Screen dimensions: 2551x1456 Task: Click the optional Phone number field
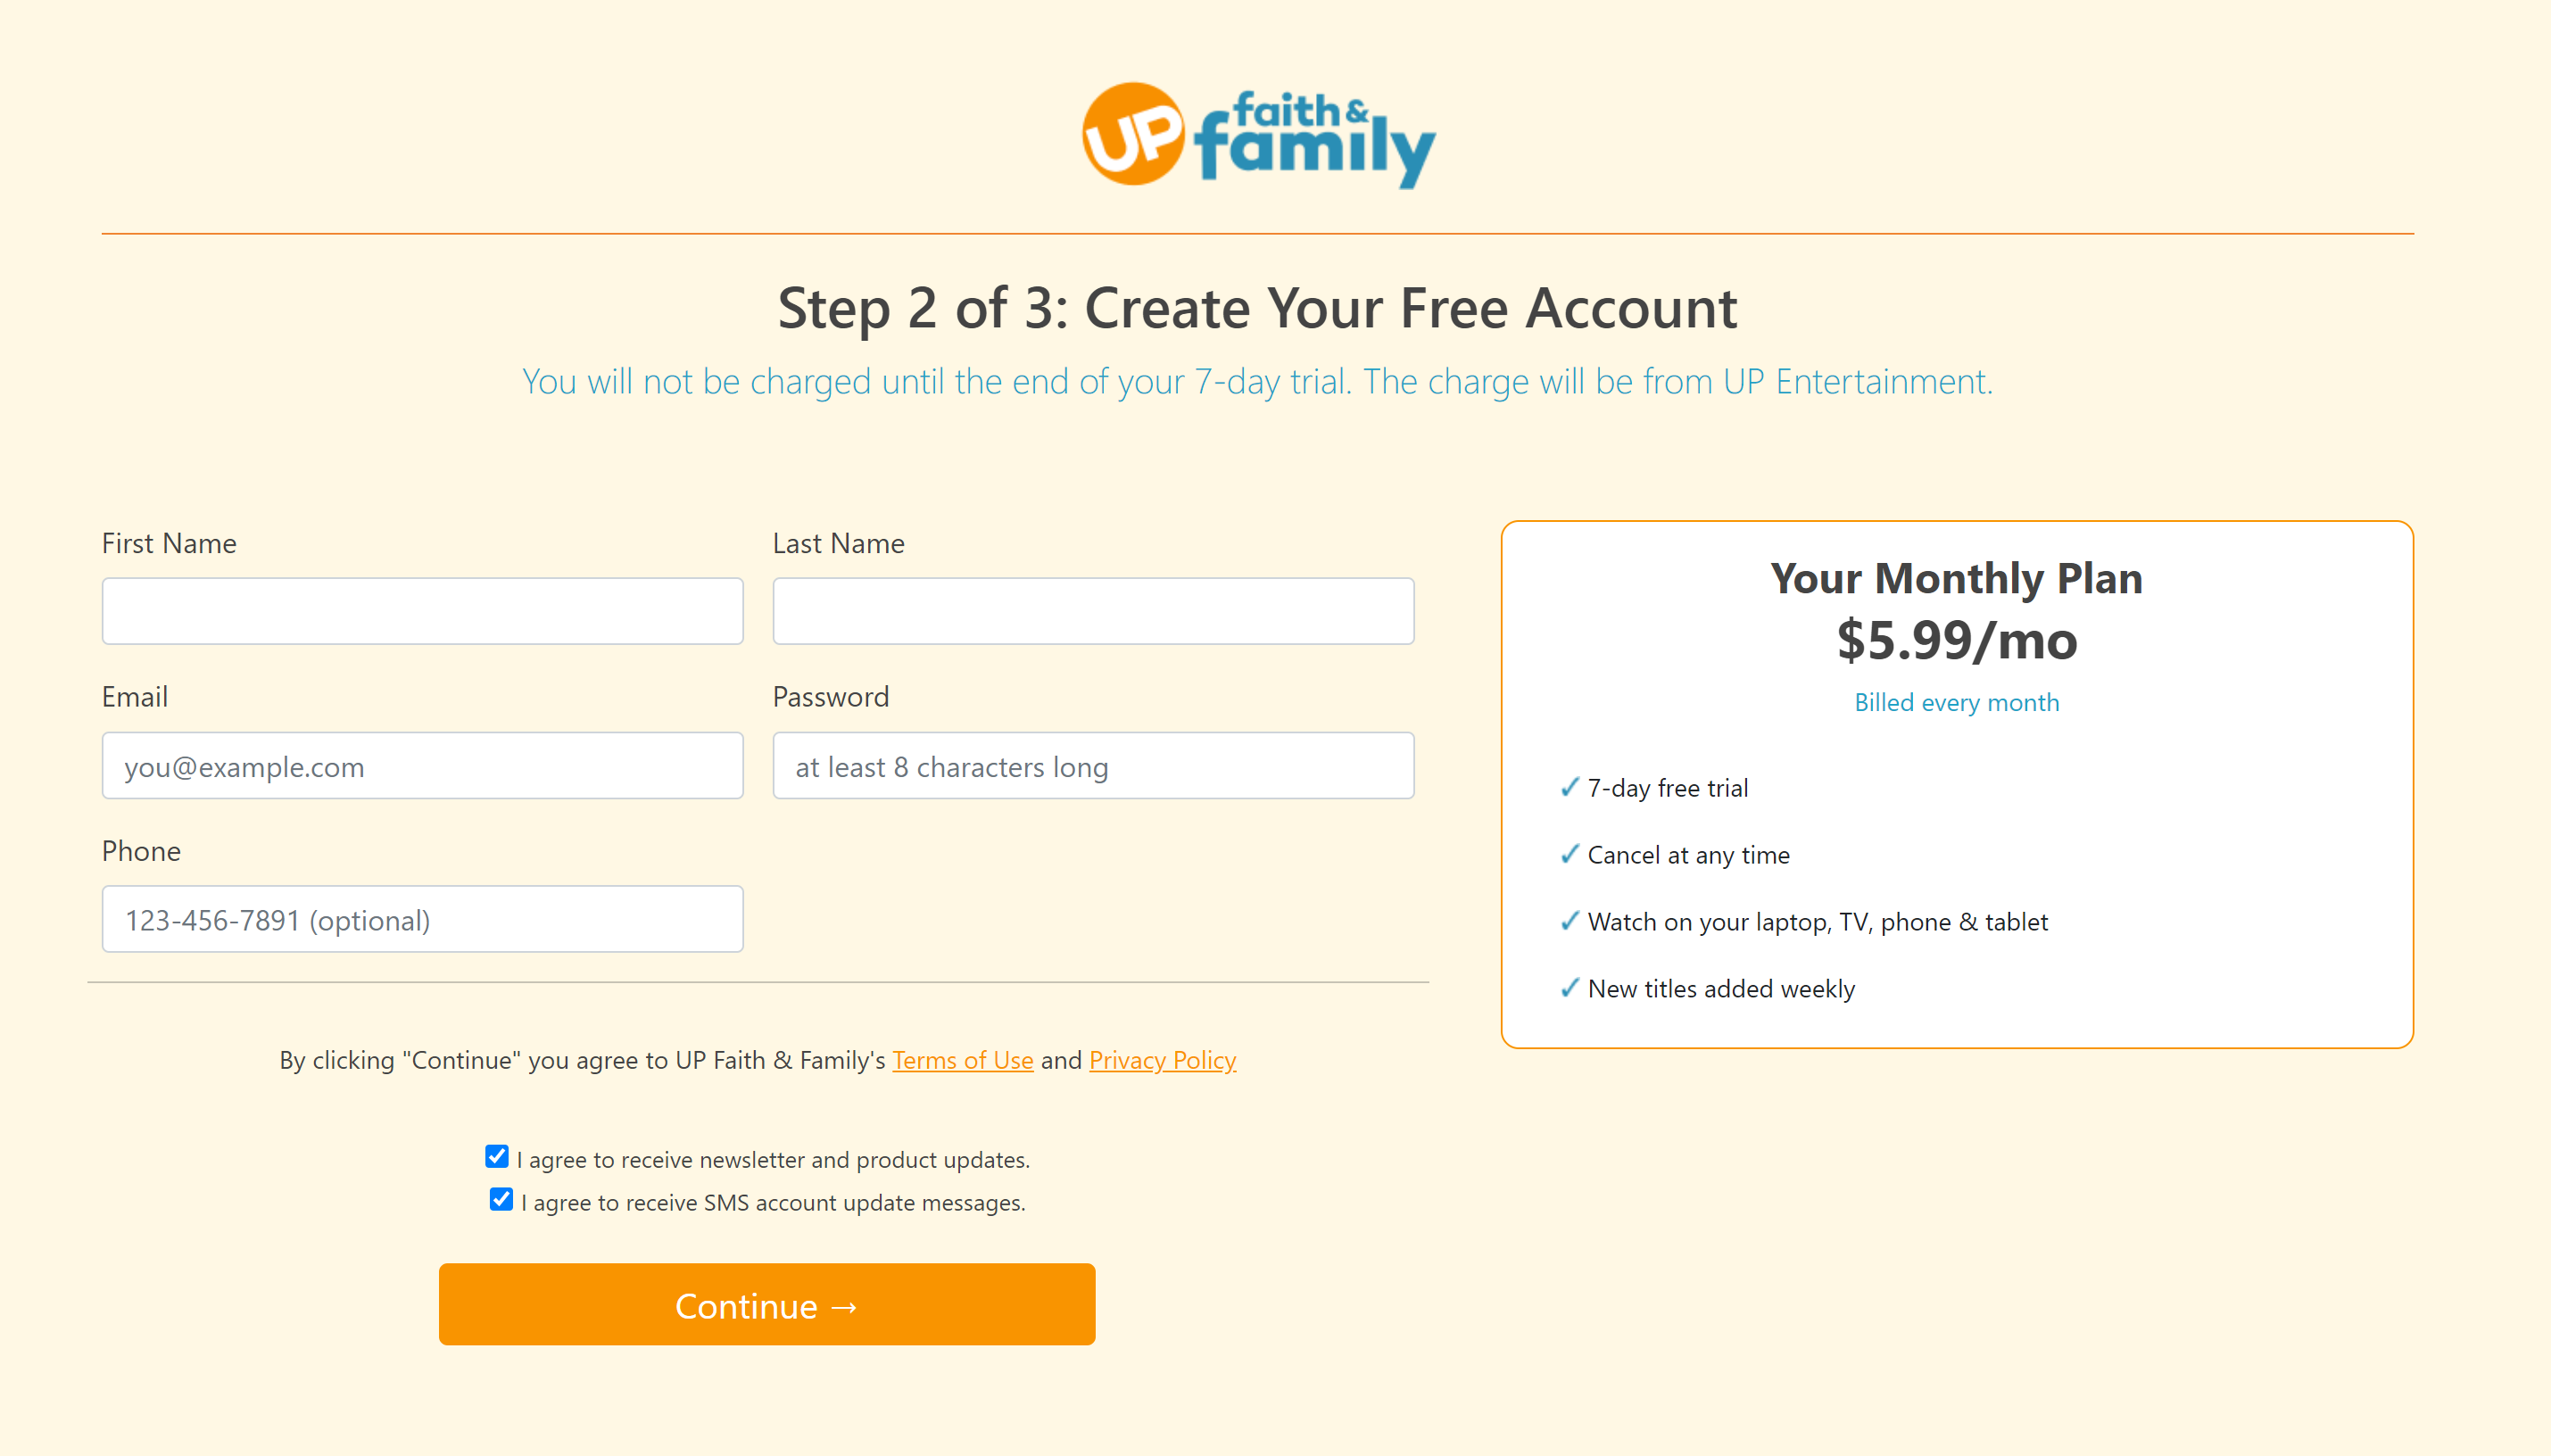point(422,919)
